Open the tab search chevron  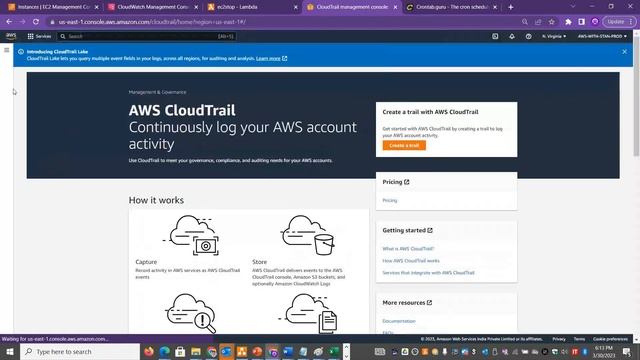(x=573, y=7)
